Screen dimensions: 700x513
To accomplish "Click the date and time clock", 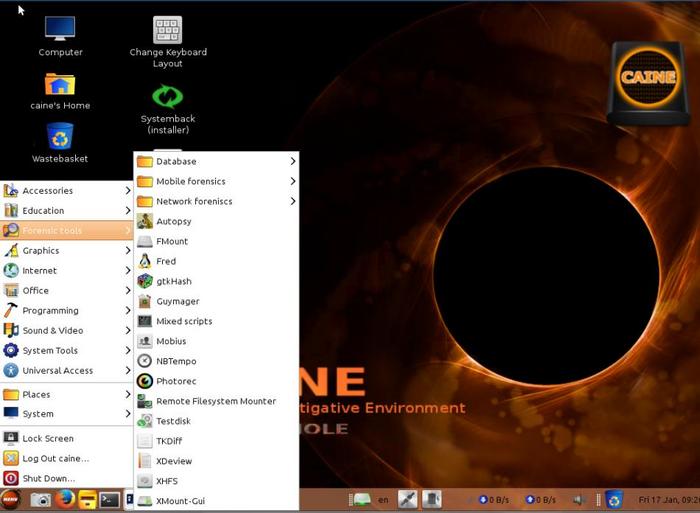I will pos(665,499).
